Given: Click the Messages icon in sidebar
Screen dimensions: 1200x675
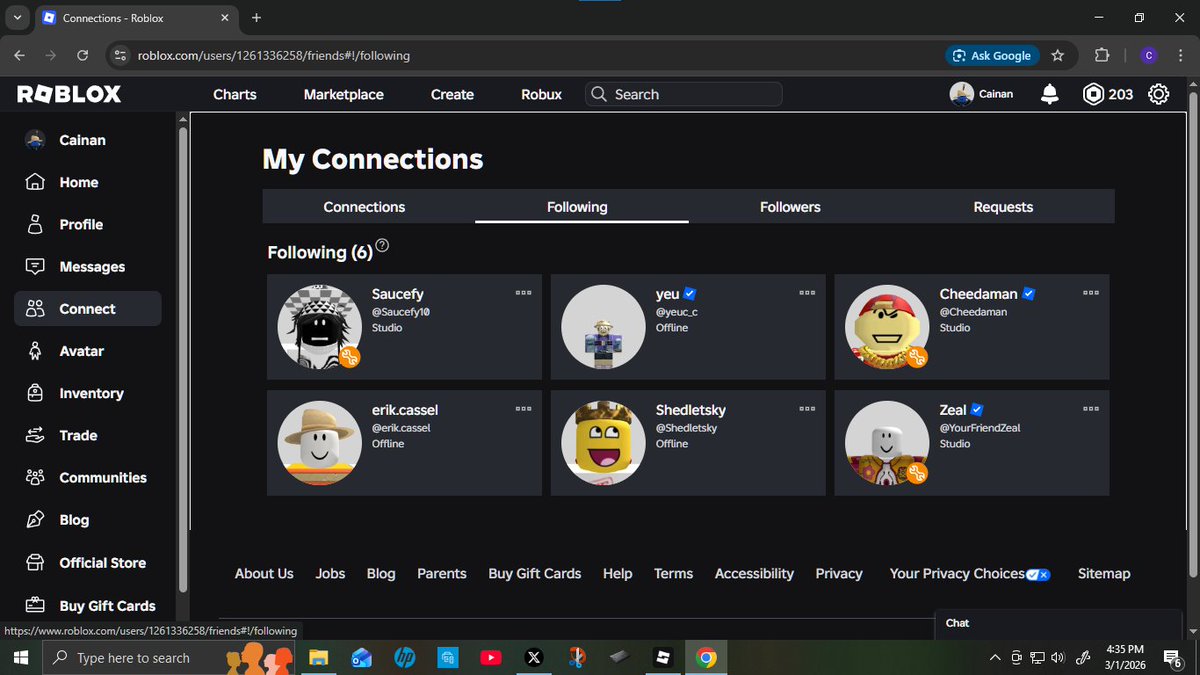Looking at the screenshot, I should [x=35, y=267].
